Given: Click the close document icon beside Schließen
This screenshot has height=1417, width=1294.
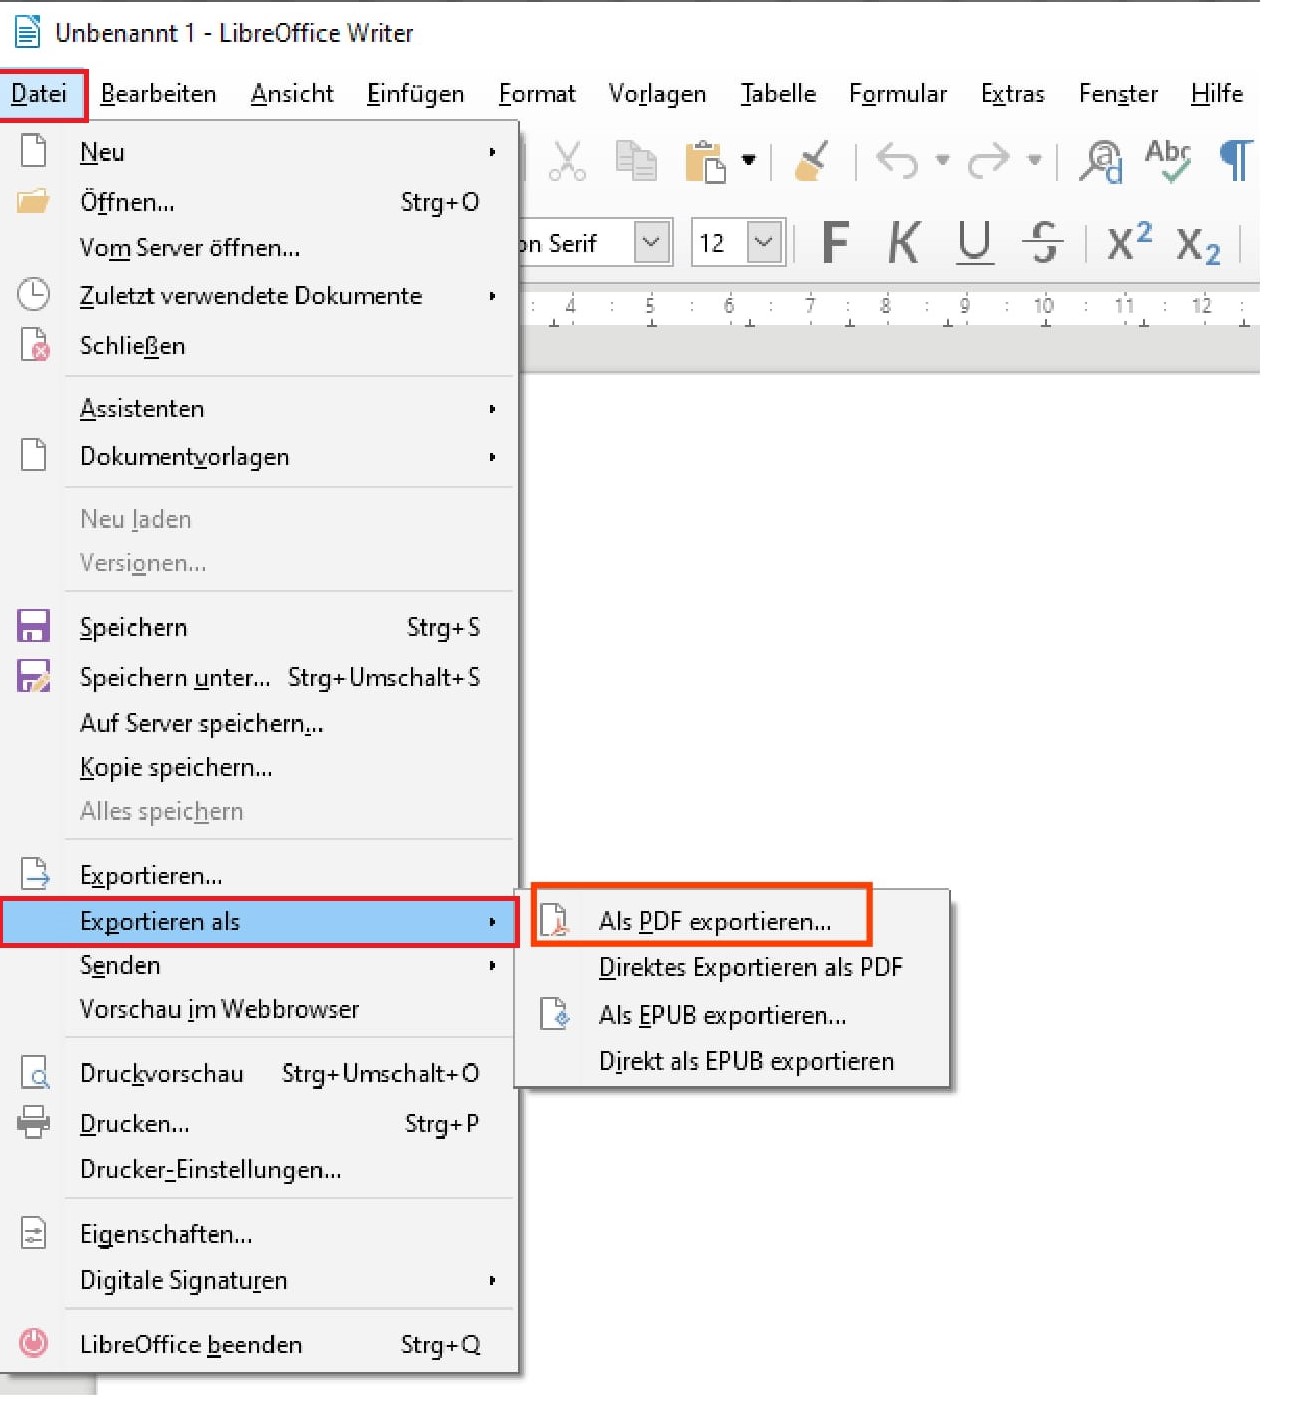Looking at the screenshot, I should click(x=35, y=345).
